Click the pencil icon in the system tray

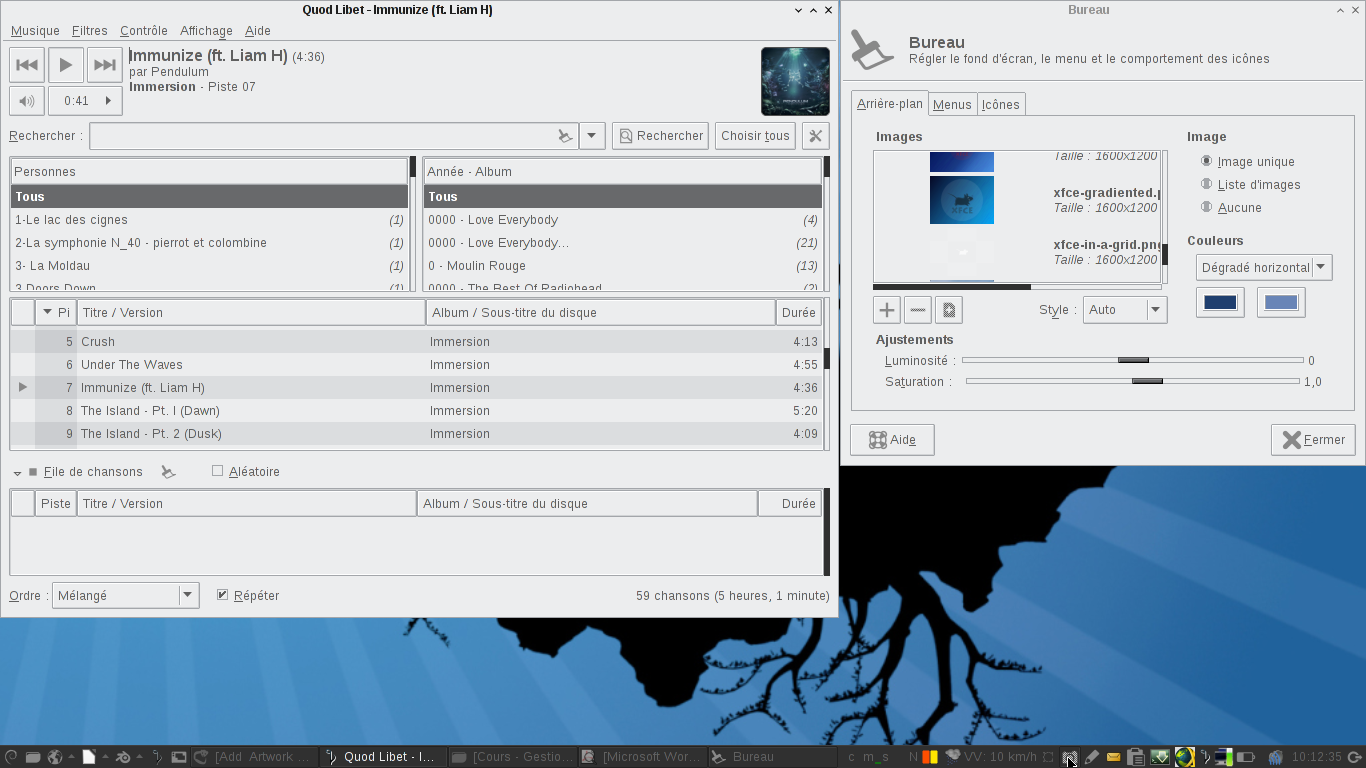[1091, 757]
